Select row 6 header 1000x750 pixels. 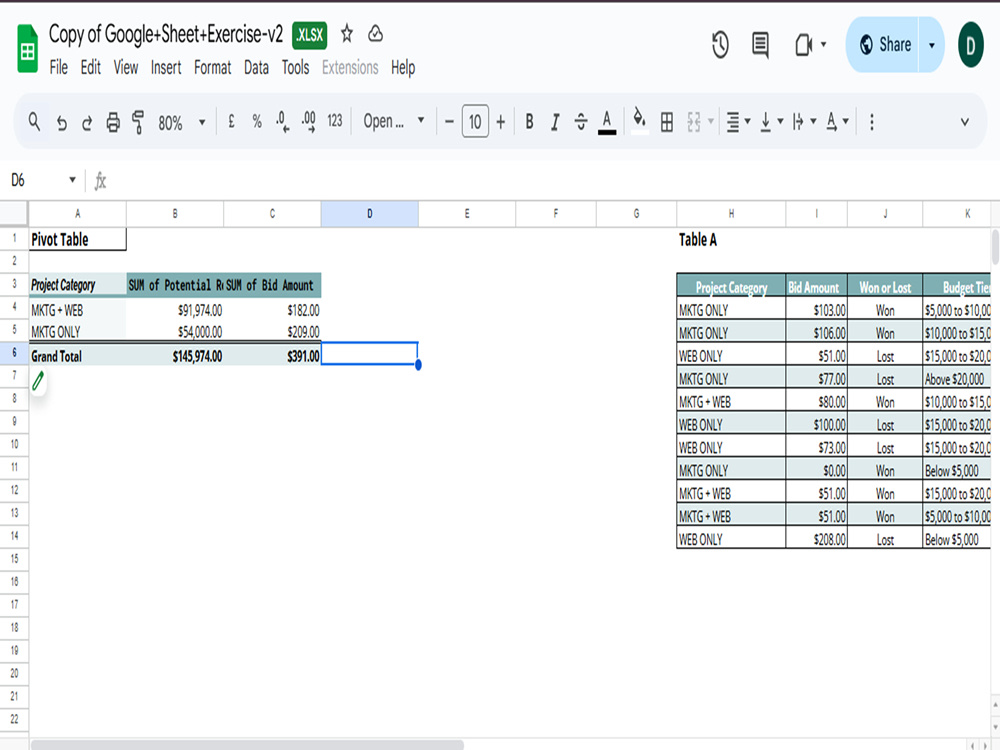(x=14, y=353)
